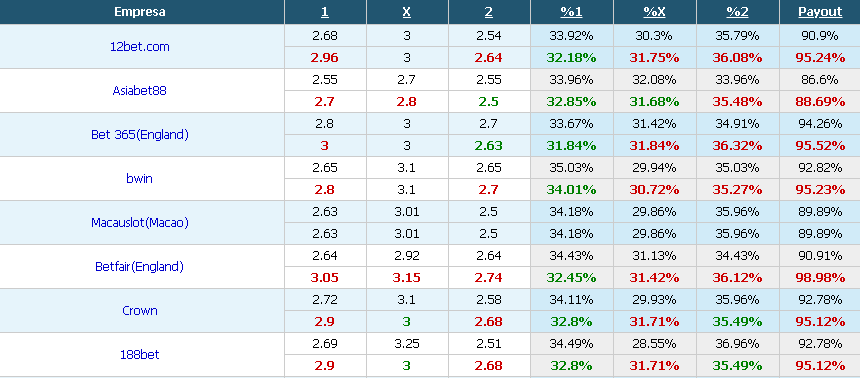Viewport: 860px width, 378px height.
Task: Select Betfair's 98.98% payout cell
Action: (820, 278)
